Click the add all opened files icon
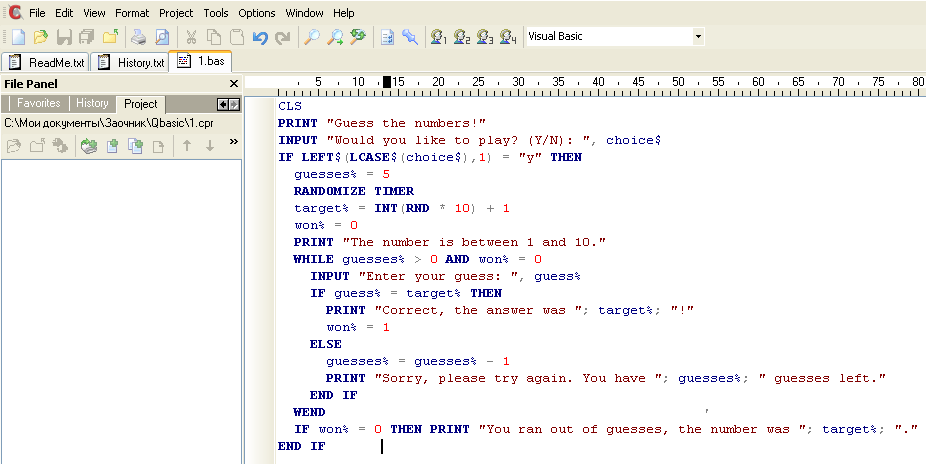 (89, 145)
